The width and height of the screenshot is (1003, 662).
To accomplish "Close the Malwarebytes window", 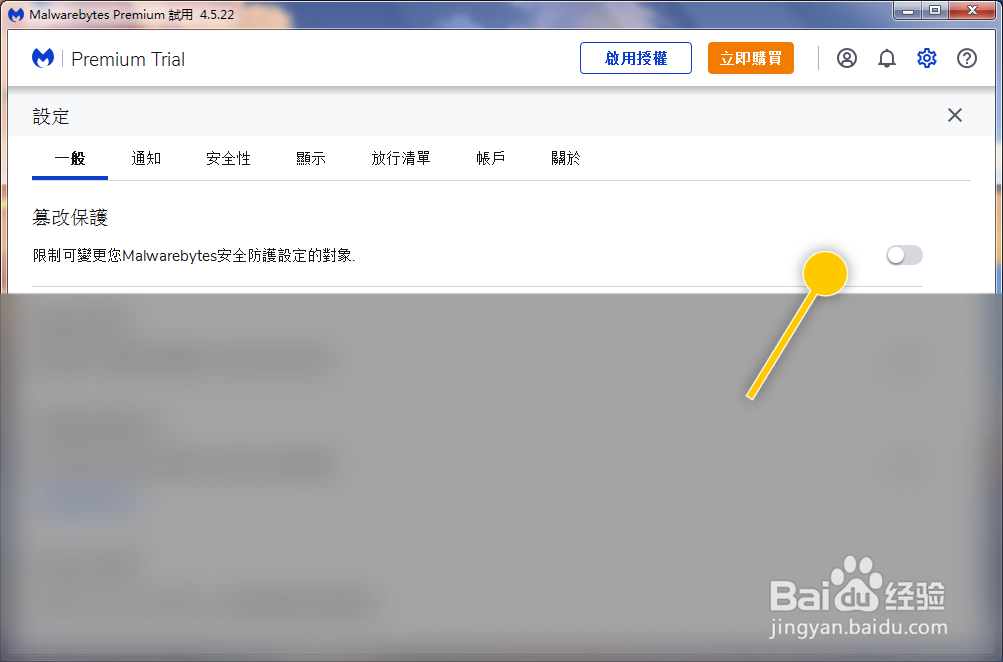I will coord(972,10).
